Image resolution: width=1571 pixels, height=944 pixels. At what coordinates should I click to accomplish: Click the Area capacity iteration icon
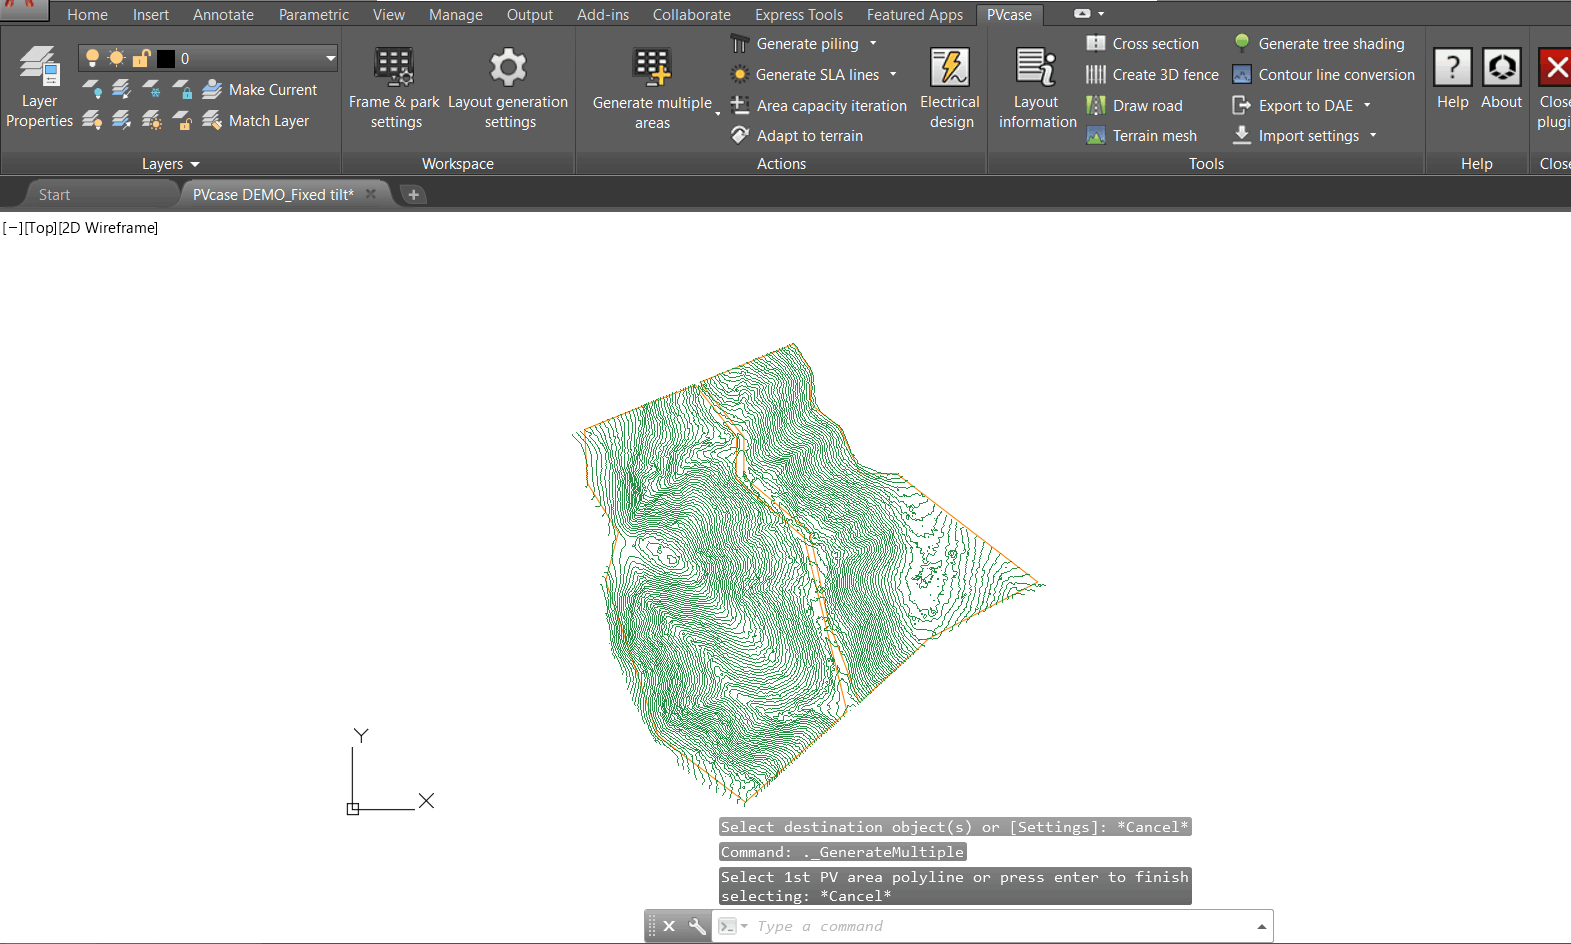pos(740,105)
